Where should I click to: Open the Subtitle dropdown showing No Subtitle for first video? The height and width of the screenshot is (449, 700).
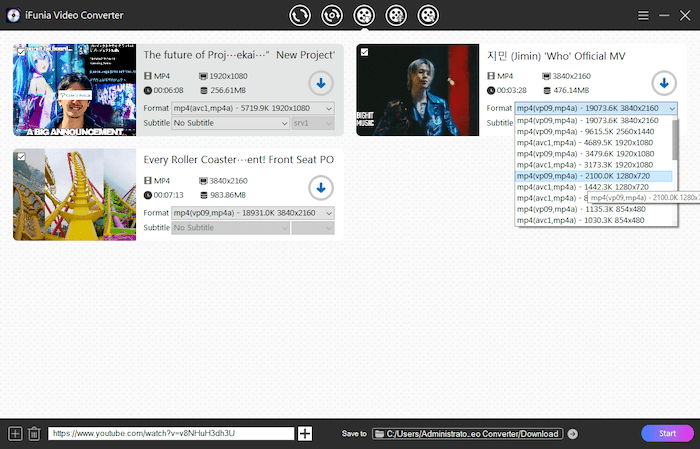[229, 123]
